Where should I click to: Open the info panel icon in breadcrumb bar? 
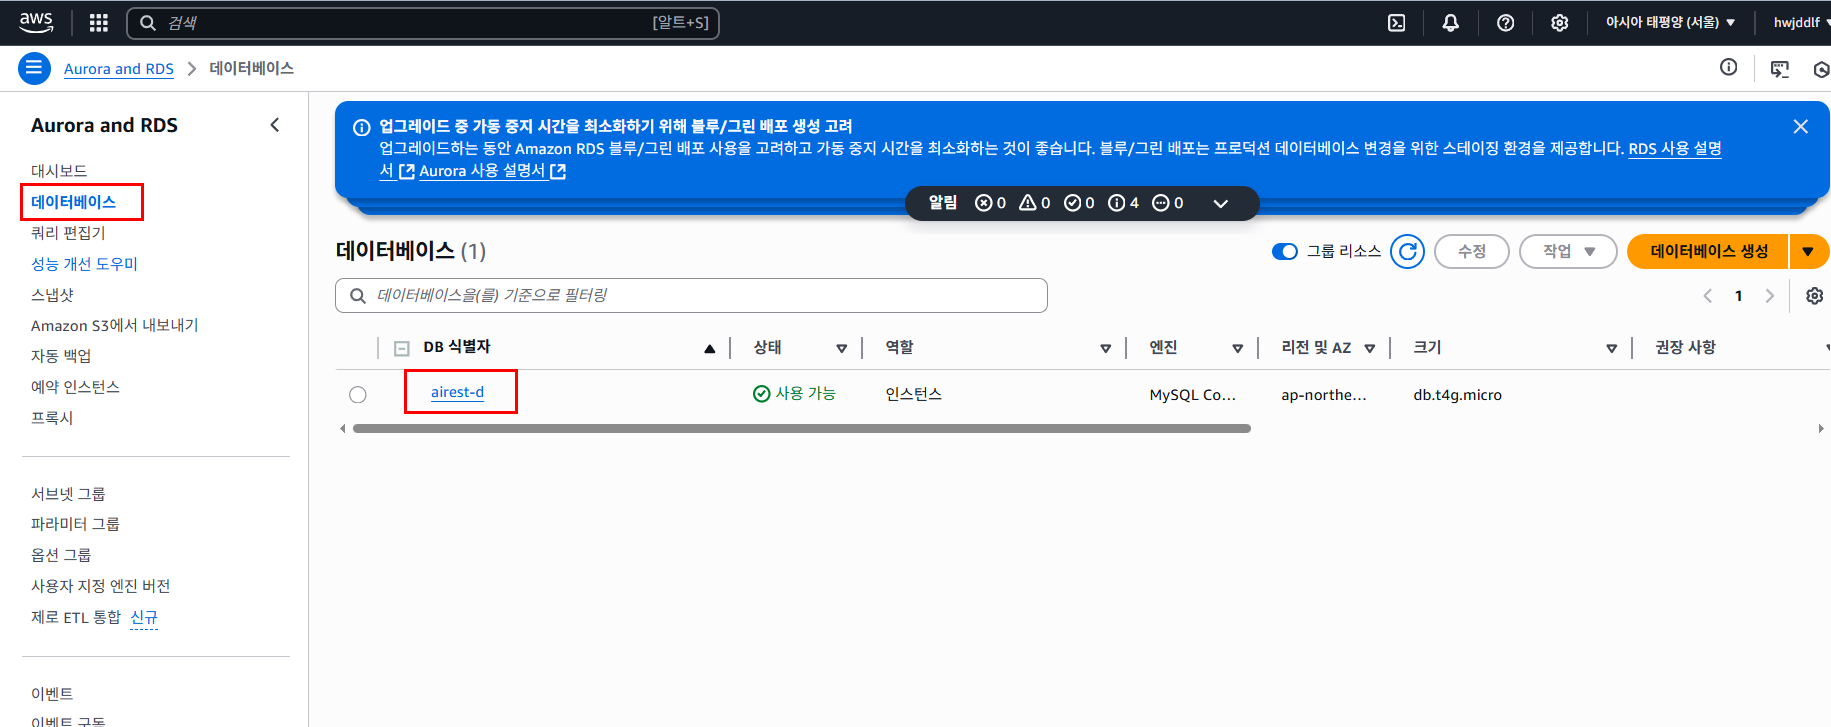[1728, 67]
